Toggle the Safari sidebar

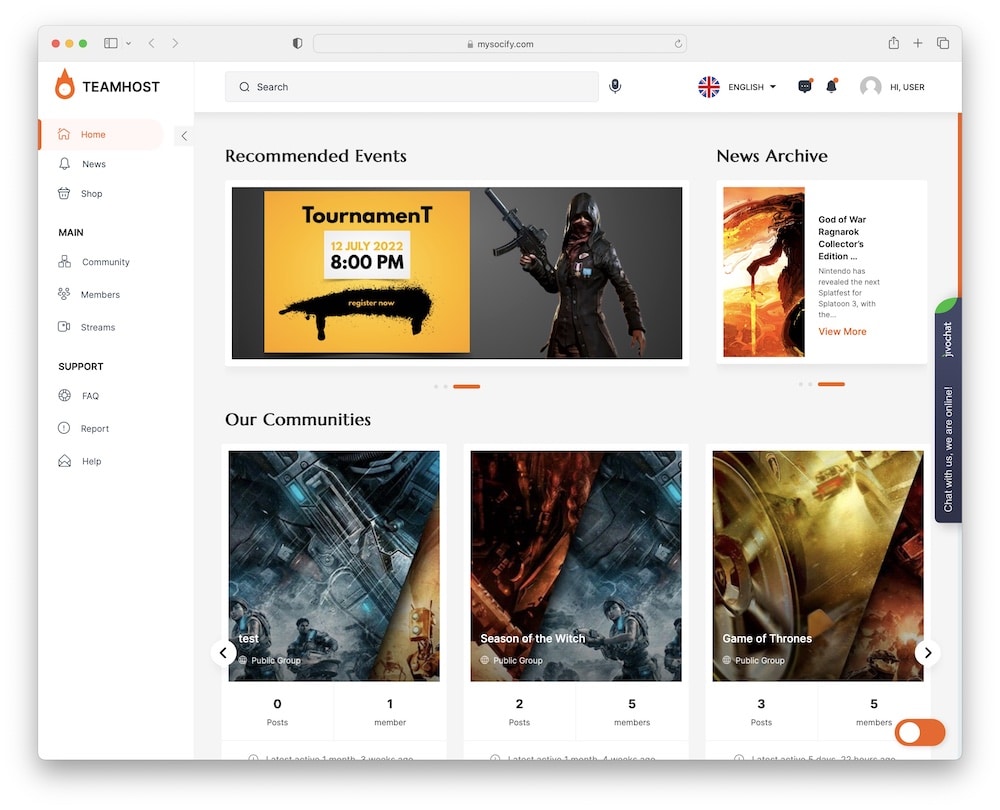tap(111, 43)
